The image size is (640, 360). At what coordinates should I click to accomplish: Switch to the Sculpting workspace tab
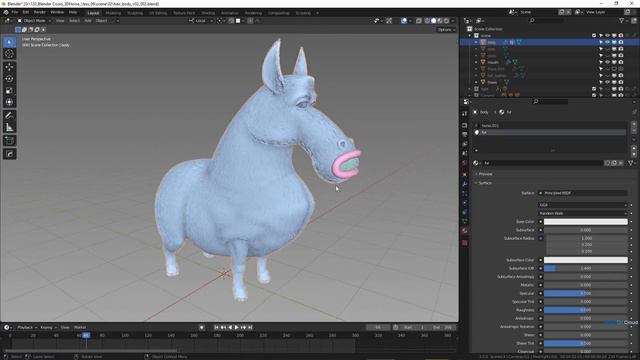click(x=135, y=13)
